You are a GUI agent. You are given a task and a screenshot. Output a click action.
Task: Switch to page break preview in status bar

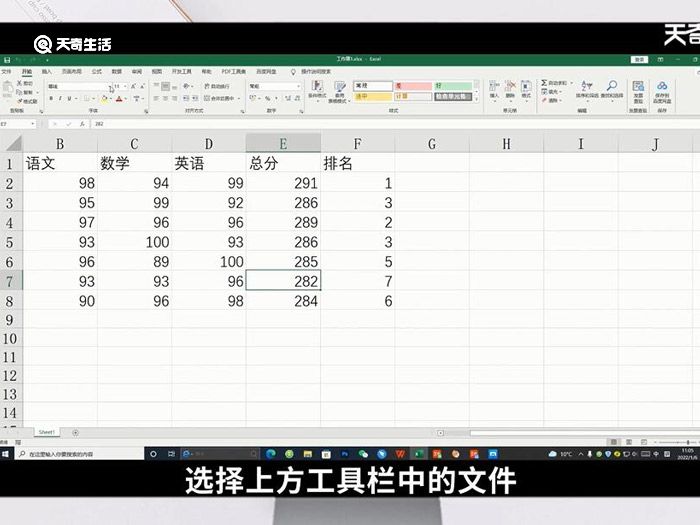[x=644, y=442]
